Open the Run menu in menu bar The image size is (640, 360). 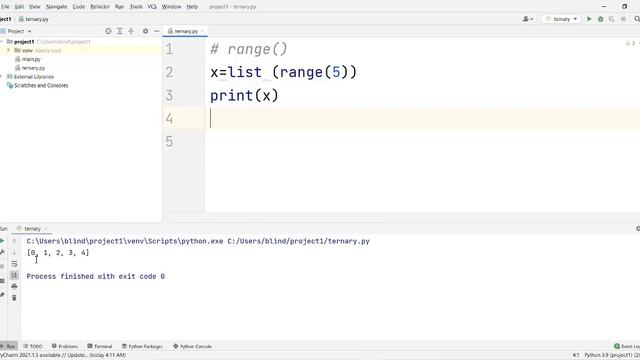[x=119, y=7]
